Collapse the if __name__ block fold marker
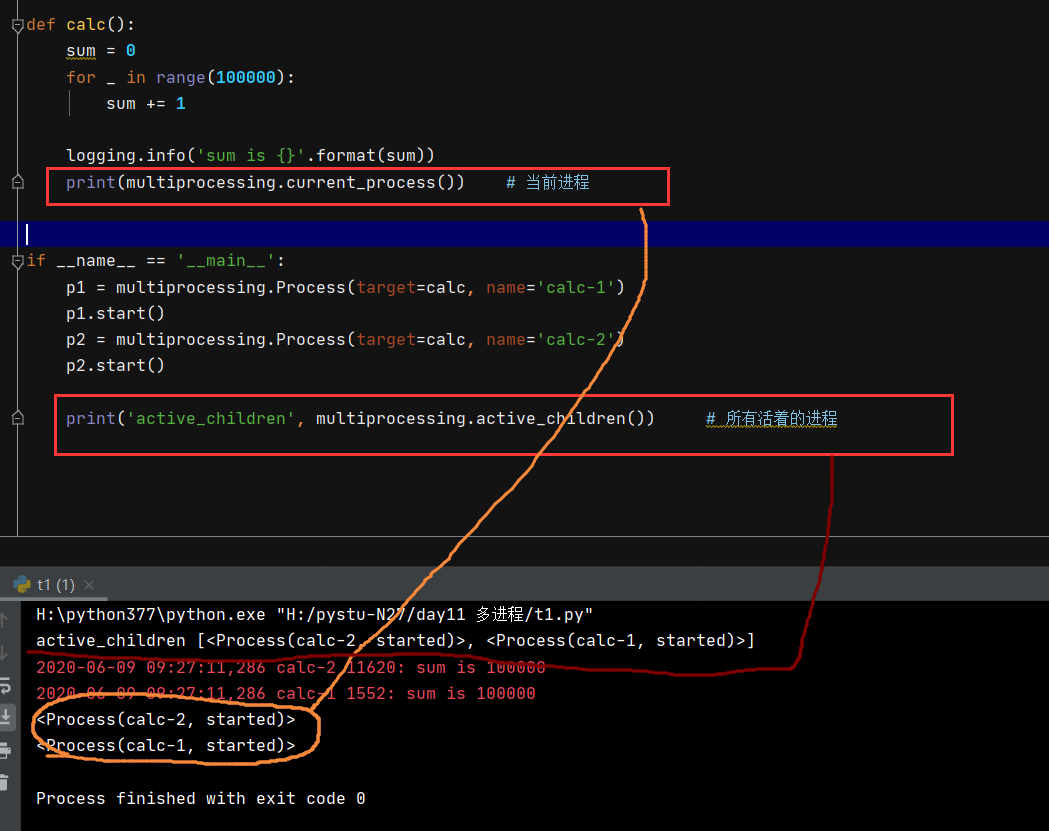Screen dimensions: 1049x831 point(17,261)
